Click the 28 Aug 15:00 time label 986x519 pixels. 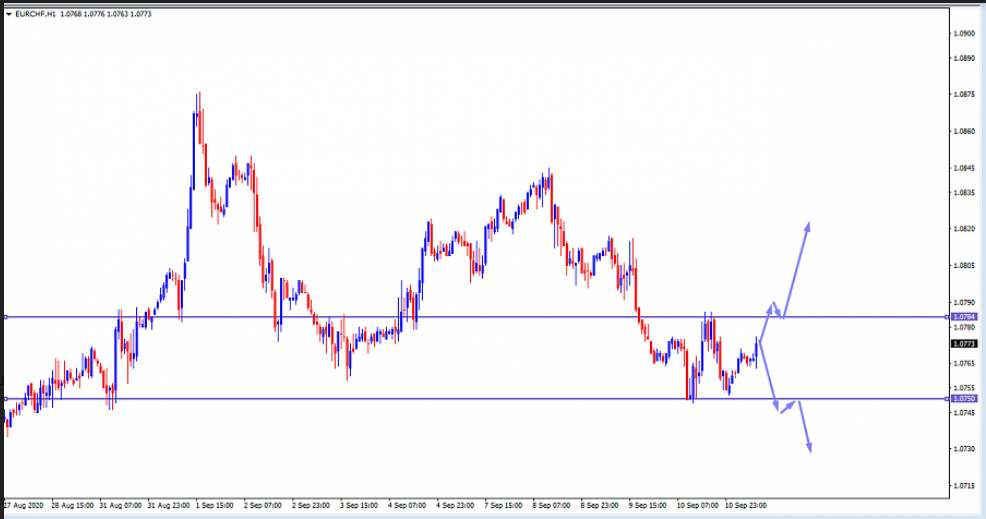point(72,505)
